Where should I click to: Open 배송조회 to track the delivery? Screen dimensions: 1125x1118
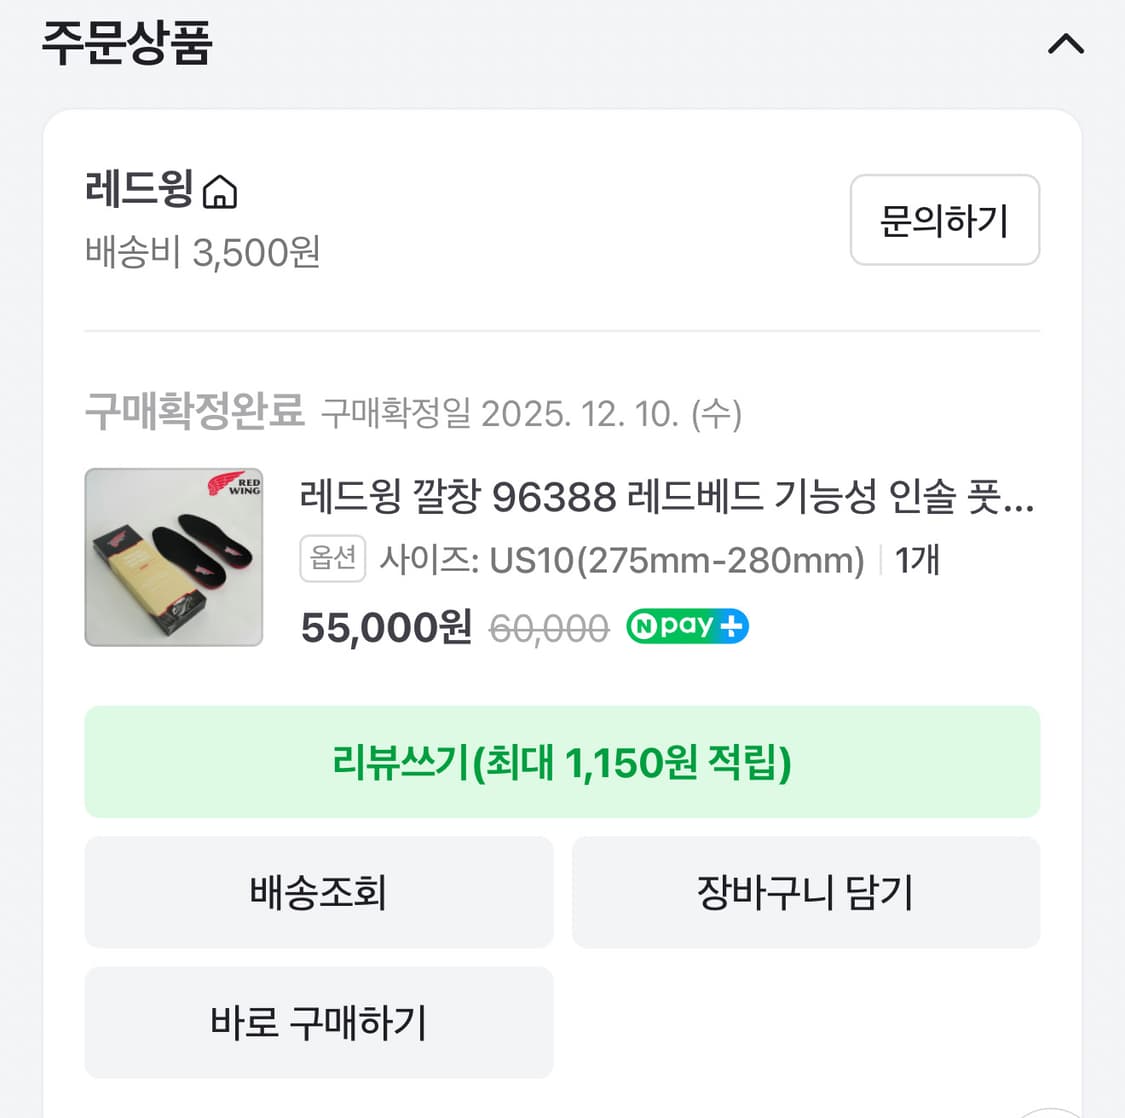pos(318,892)
